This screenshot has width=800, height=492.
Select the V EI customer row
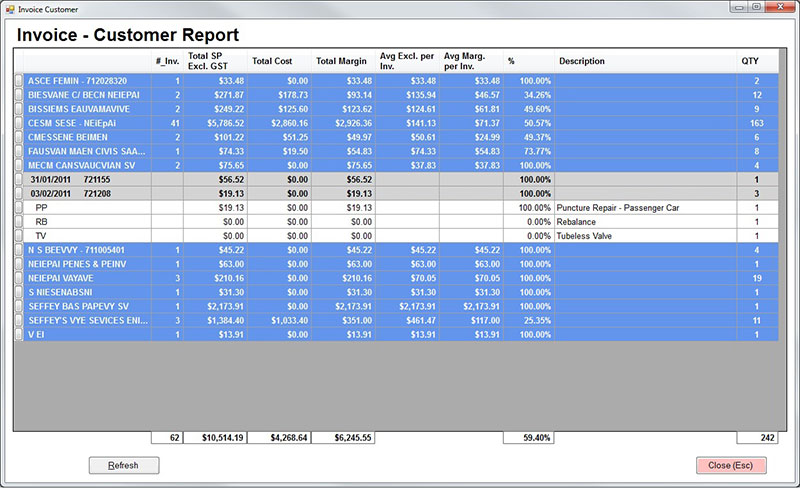pos(396,335)
